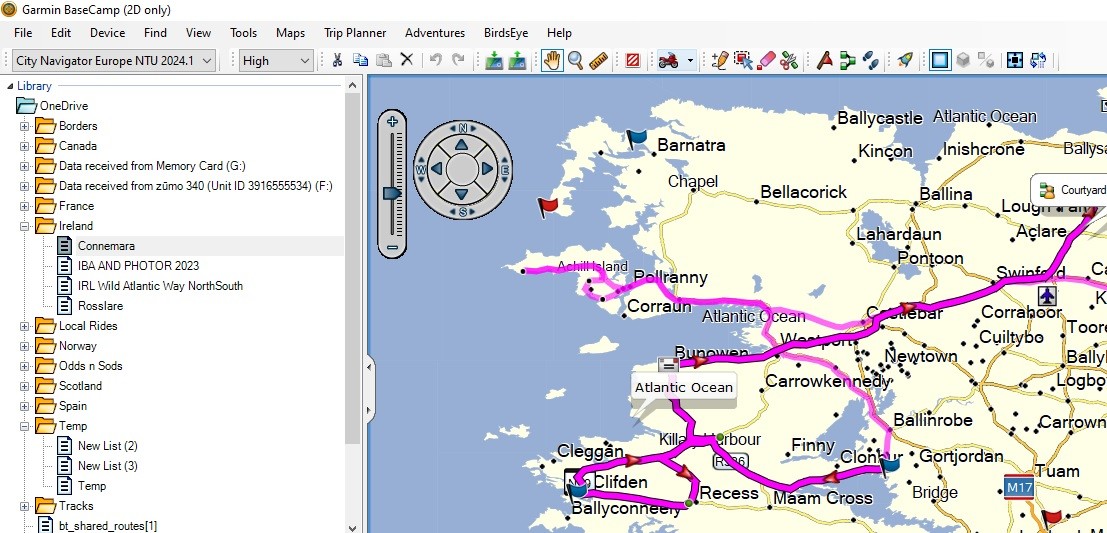Click the map zoom slider handle
1107x533 pixels.
(x=392, y=193)
